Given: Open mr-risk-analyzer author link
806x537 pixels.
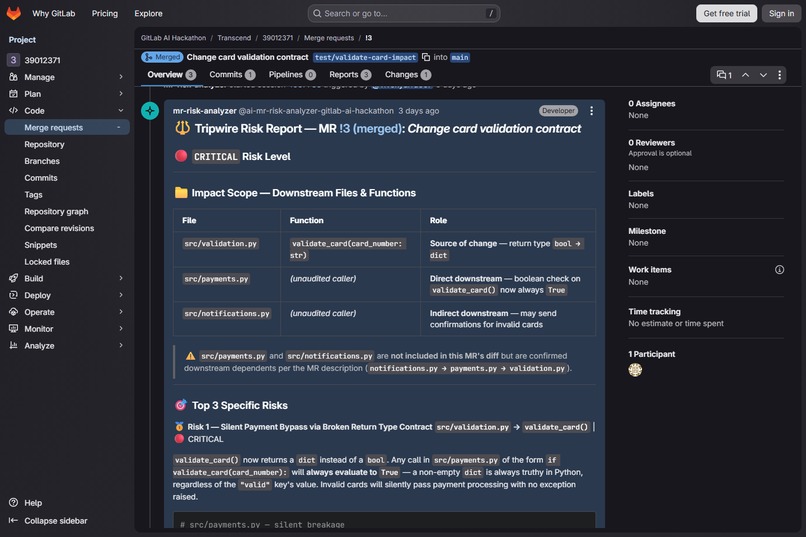Looking at the screenshot, I should tap(205, 111).
